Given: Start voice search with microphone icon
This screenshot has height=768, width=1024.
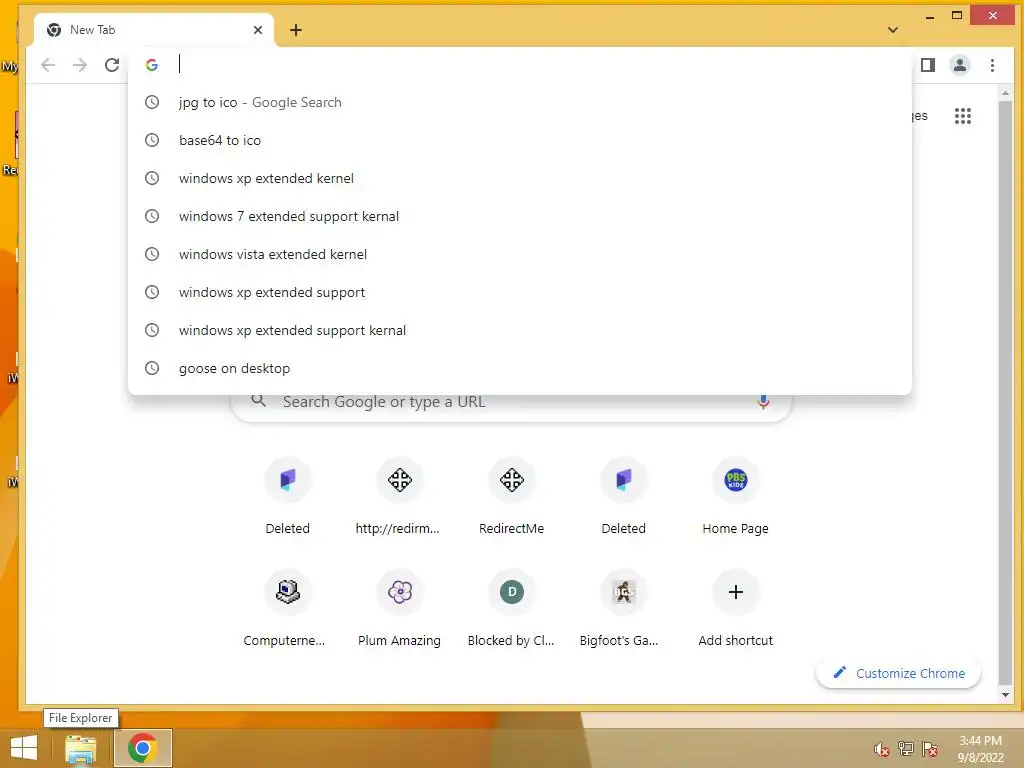Looking at the screenshot, I should [762, 402].
